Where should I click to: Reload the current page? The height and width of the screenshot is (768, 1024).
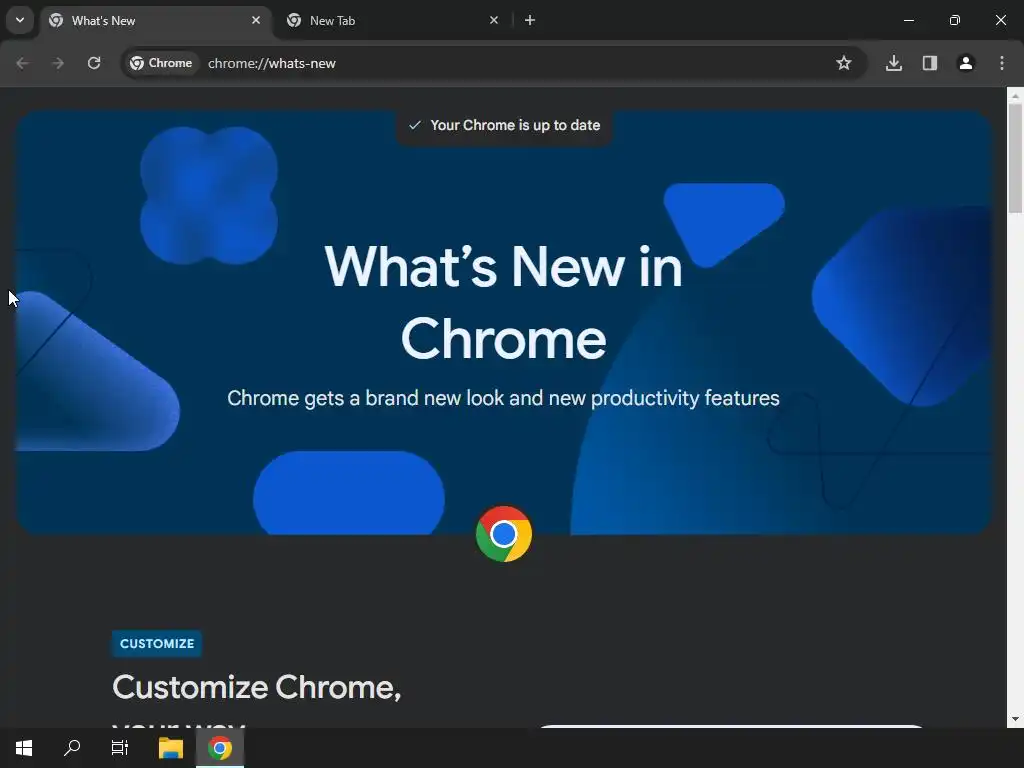[94, 63]
